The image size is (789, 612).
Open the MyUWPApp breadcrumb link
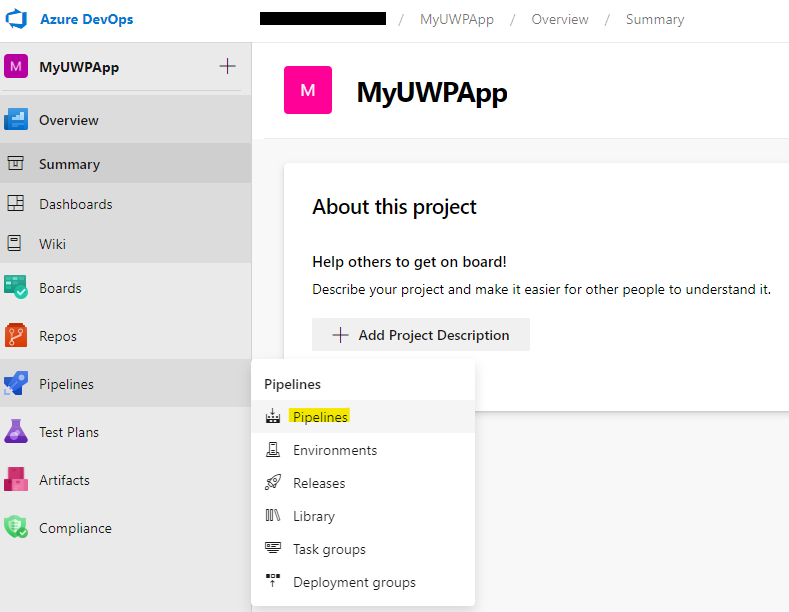pos(456,19)
